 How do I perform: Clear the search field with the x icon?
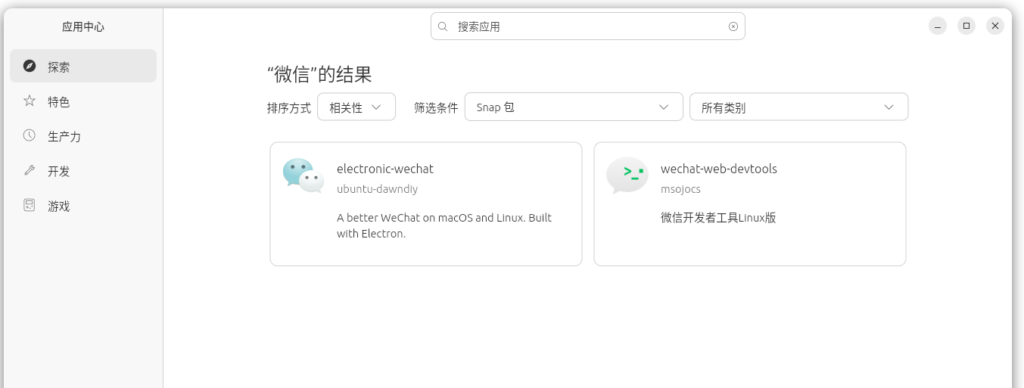point(733,26)
